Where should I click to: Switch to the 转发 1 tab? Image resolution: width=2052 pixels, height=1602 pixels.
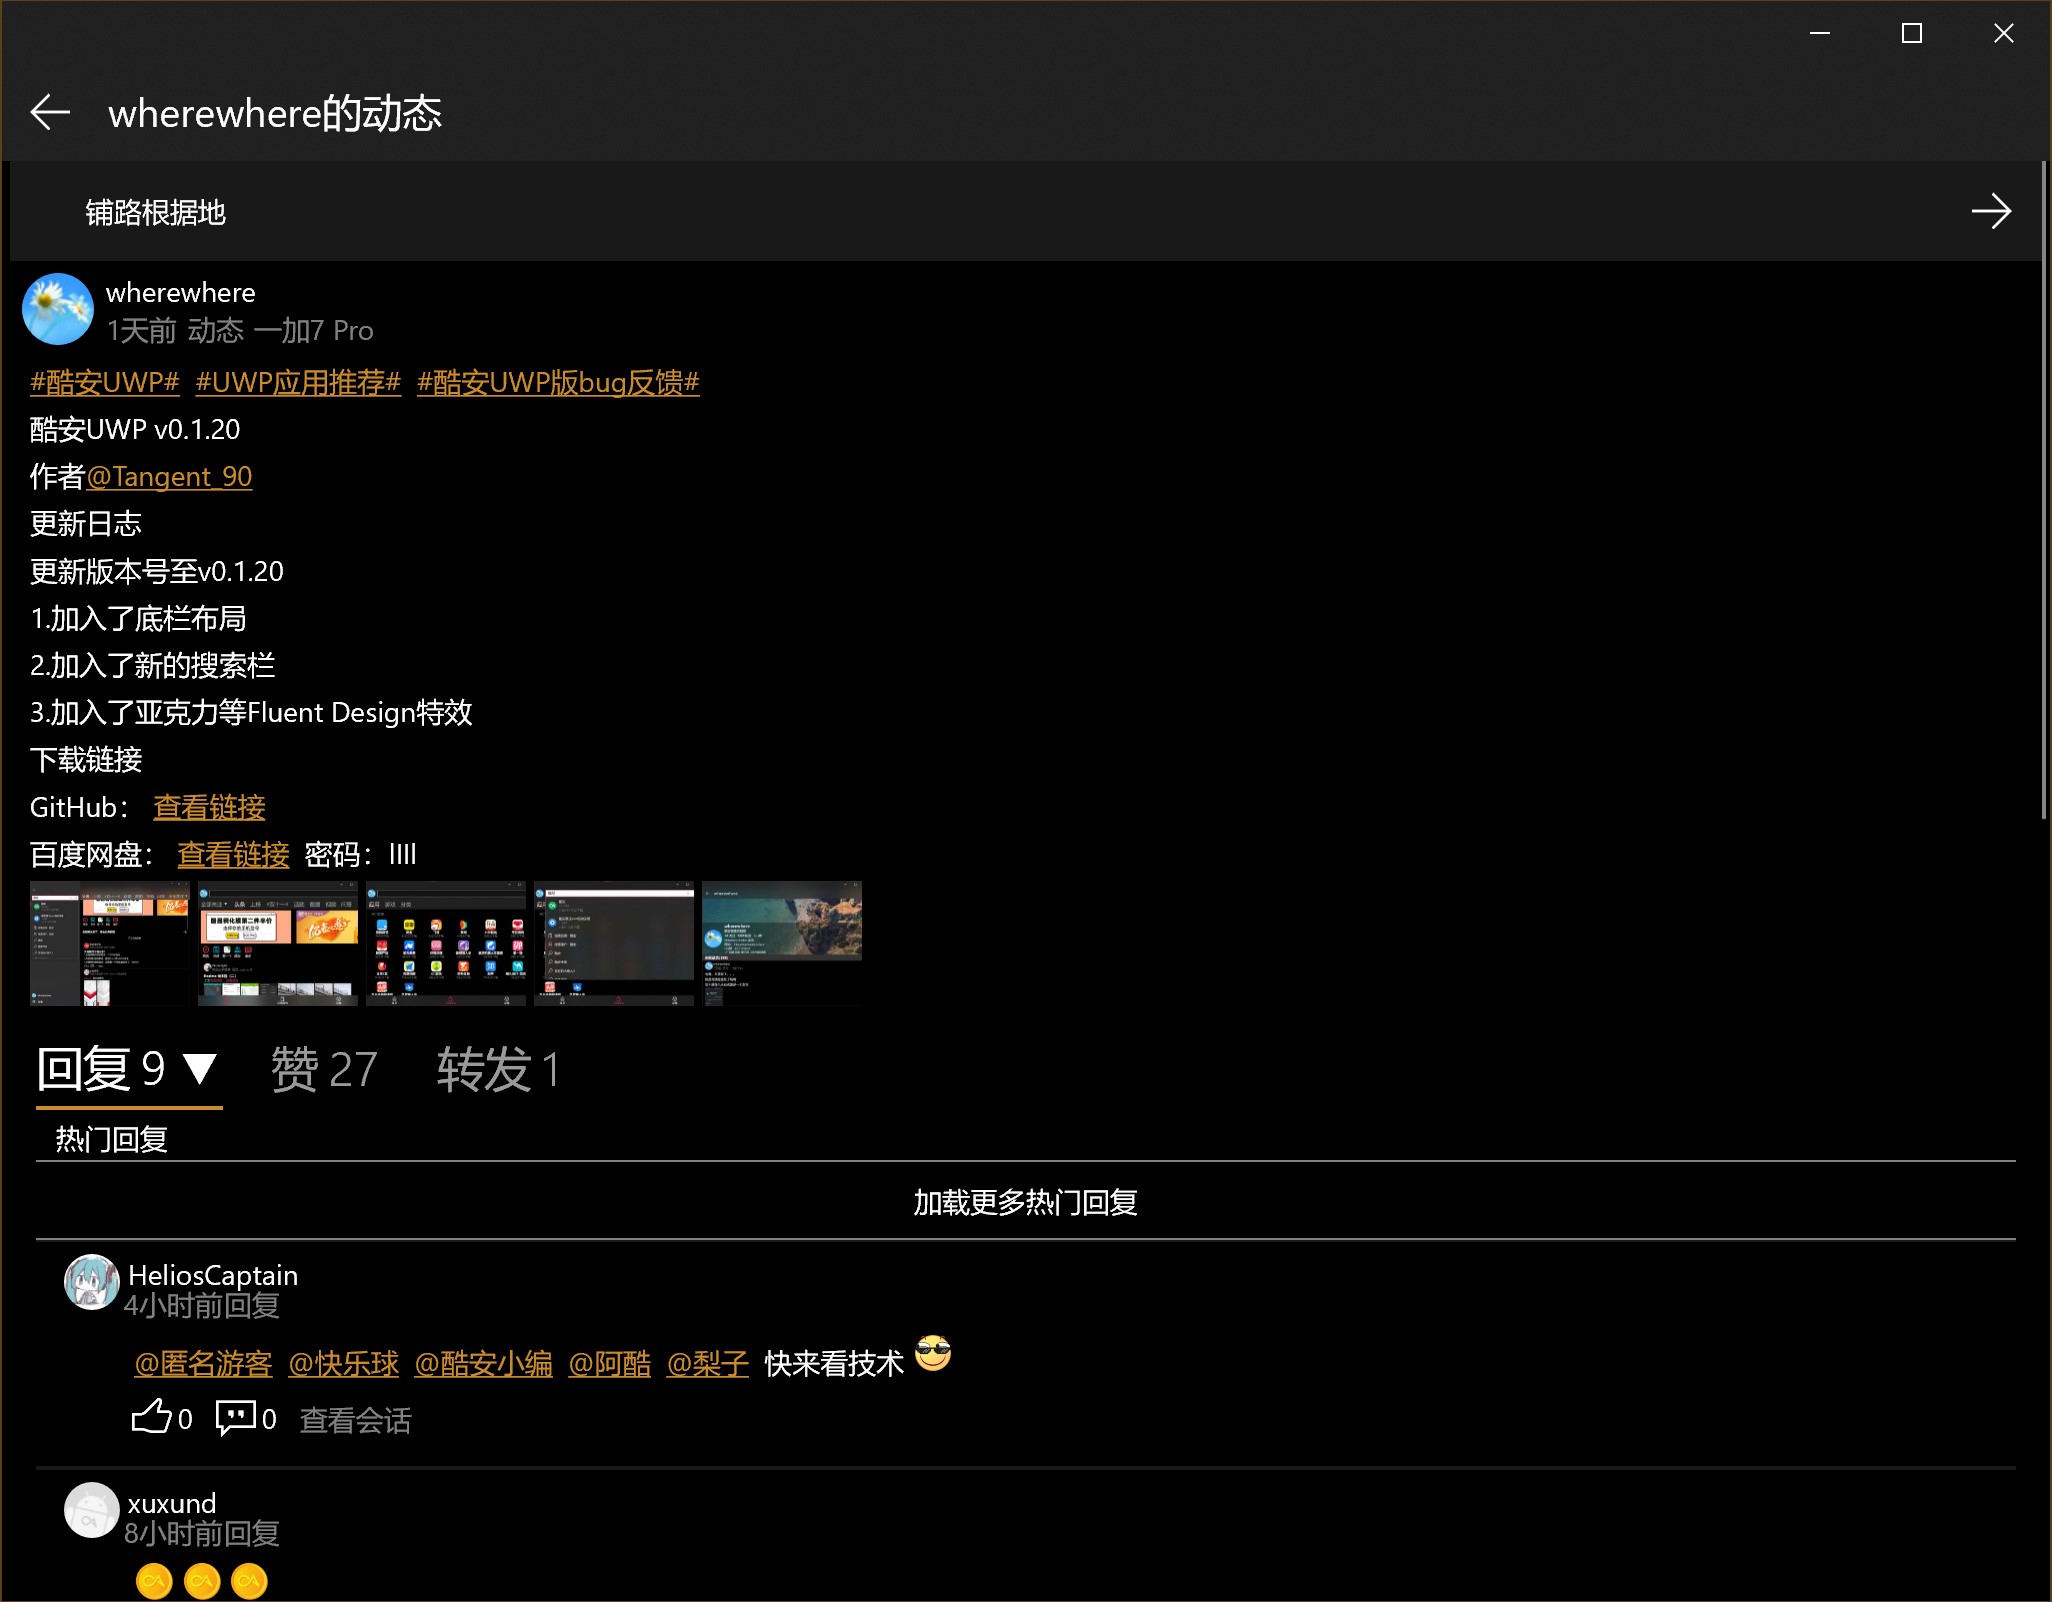click(x=497, y=1069)
